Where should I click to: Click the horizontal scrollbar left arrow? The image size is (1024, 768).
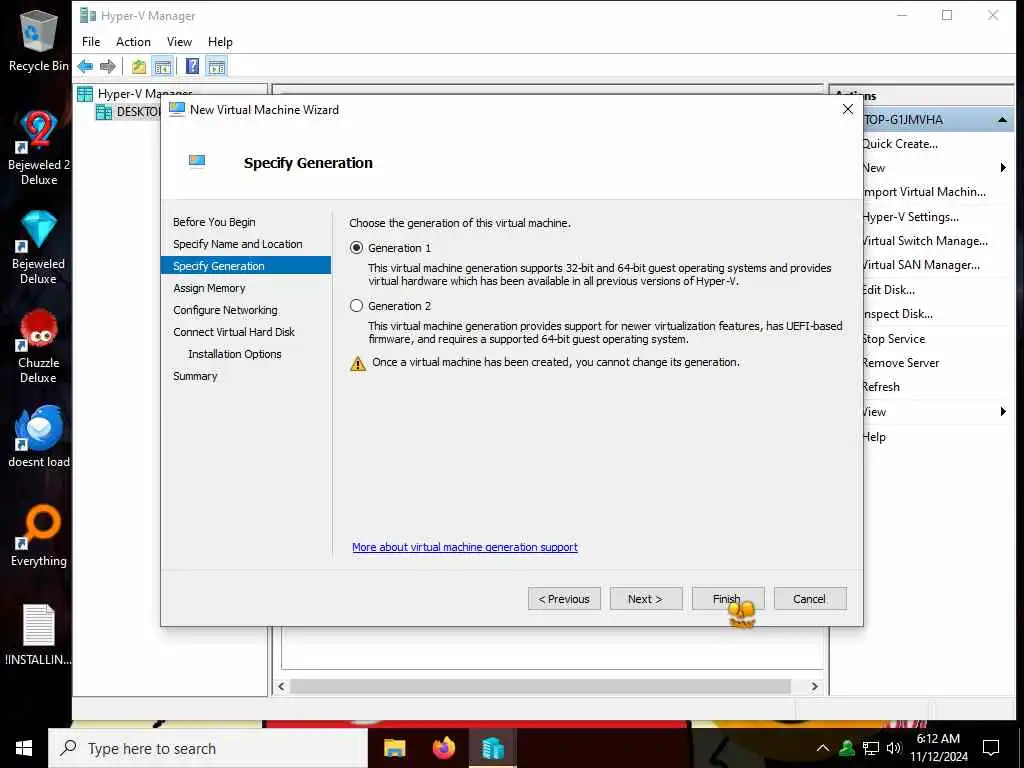[x=281, y=686]
